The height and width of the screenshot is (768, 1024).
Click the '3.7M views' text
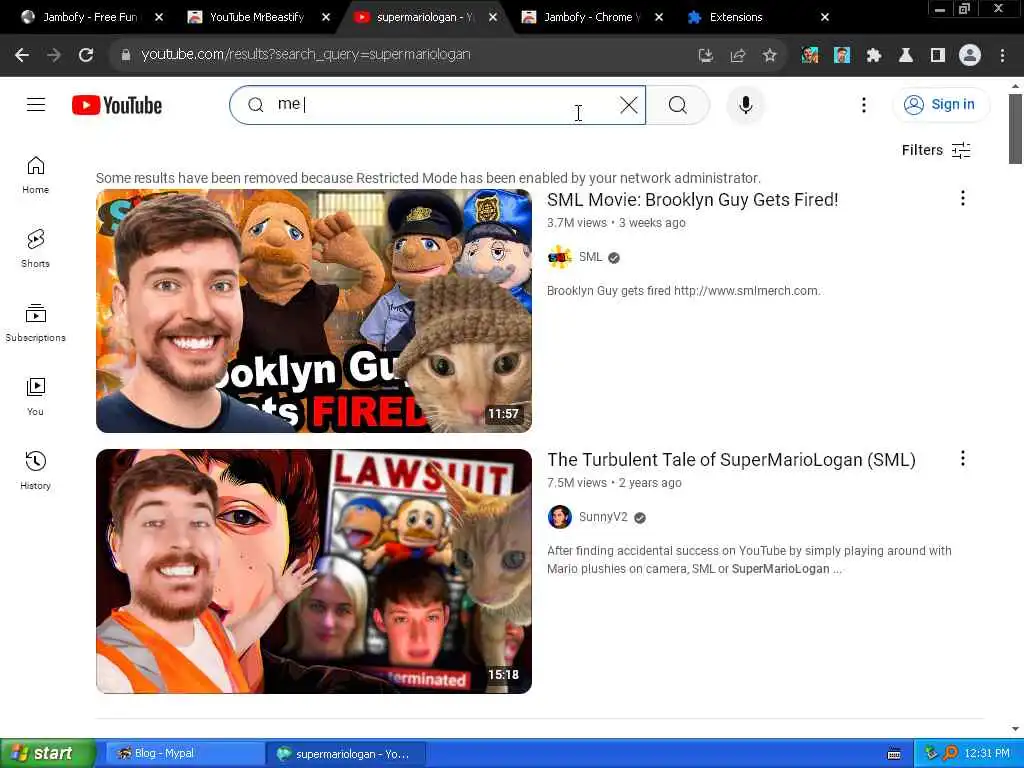point(577,223)
